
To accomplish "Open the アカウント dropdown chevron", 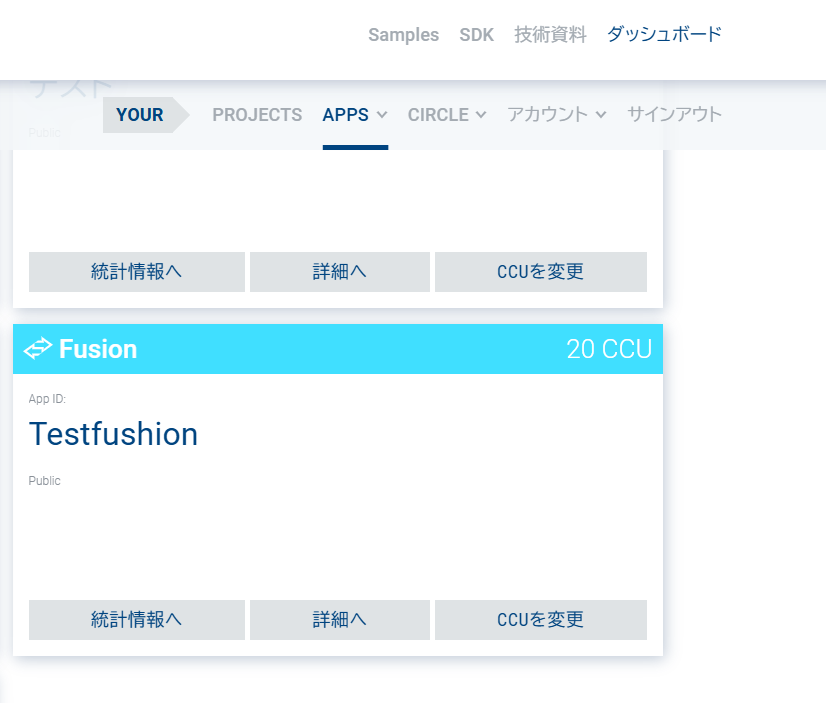I will [601, 115].
